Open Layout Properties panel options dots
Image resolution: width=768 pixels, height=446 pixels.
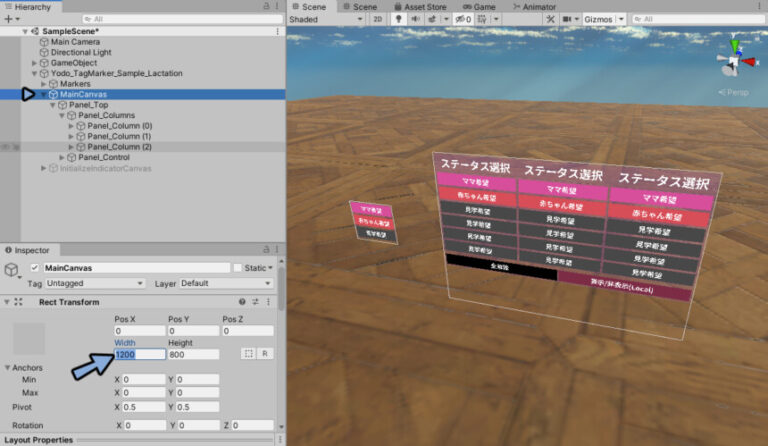coord(280,440)
